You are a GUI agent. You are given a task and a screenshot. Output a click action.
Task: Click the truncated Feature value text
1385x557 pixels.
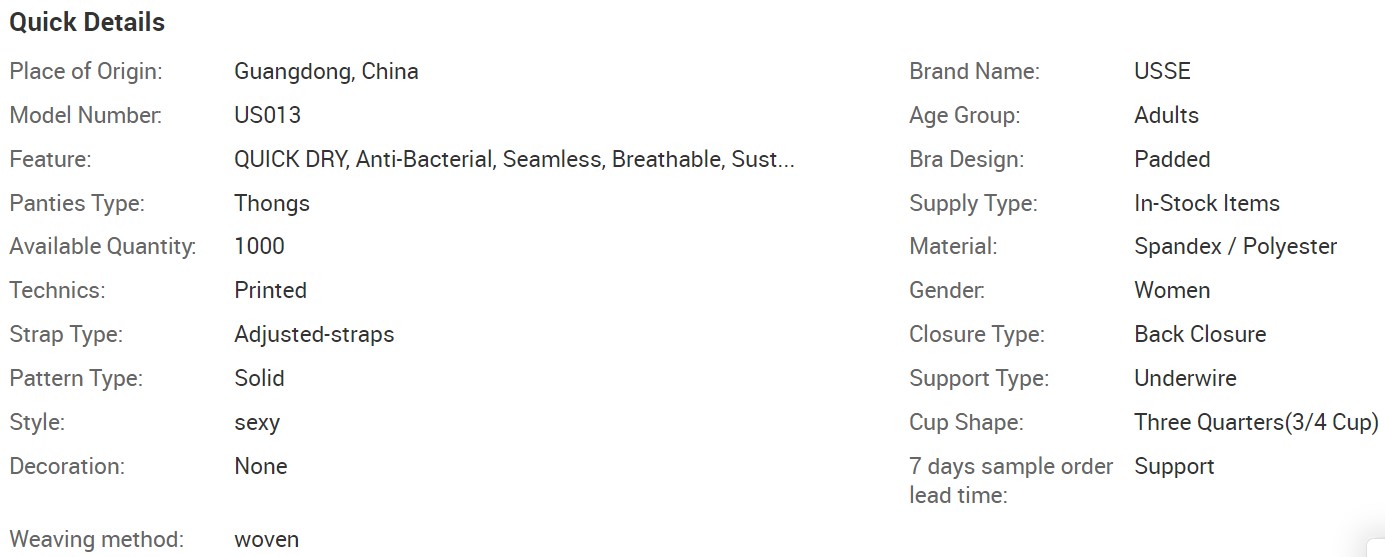(x=514, y=160)
